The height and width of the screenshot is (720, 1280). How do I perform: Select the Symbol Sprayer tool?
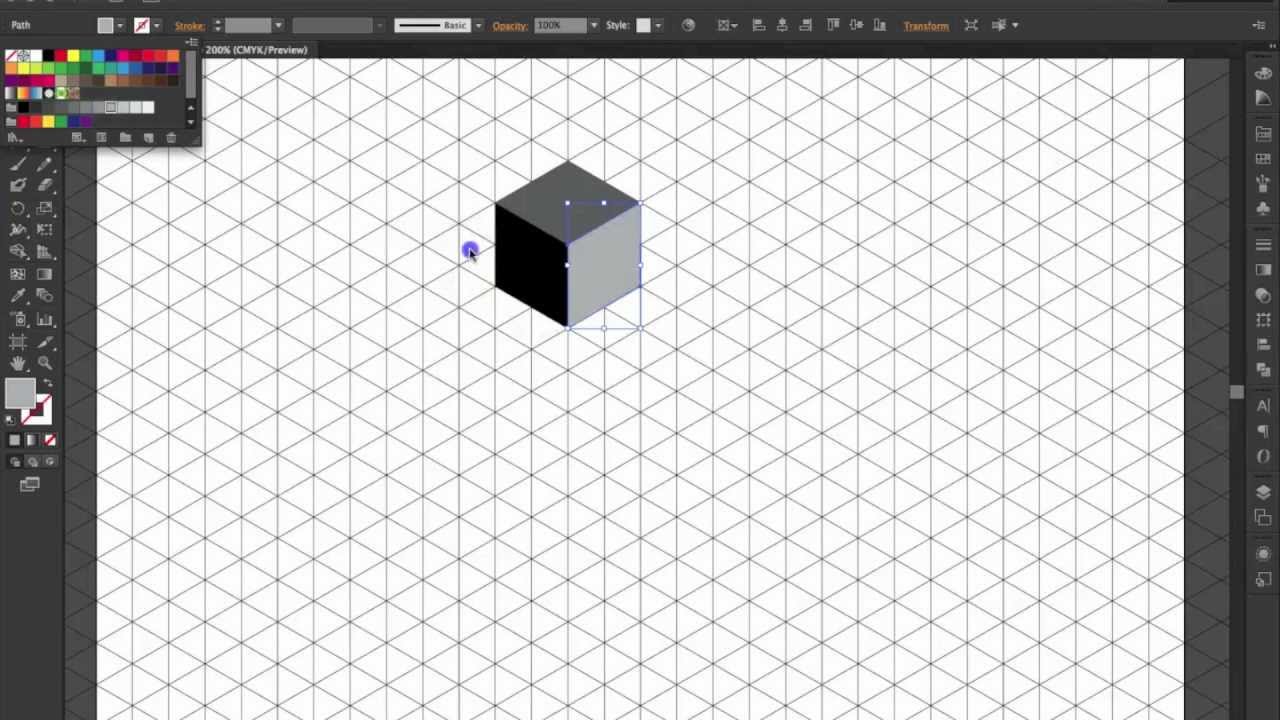click(18, 320)
